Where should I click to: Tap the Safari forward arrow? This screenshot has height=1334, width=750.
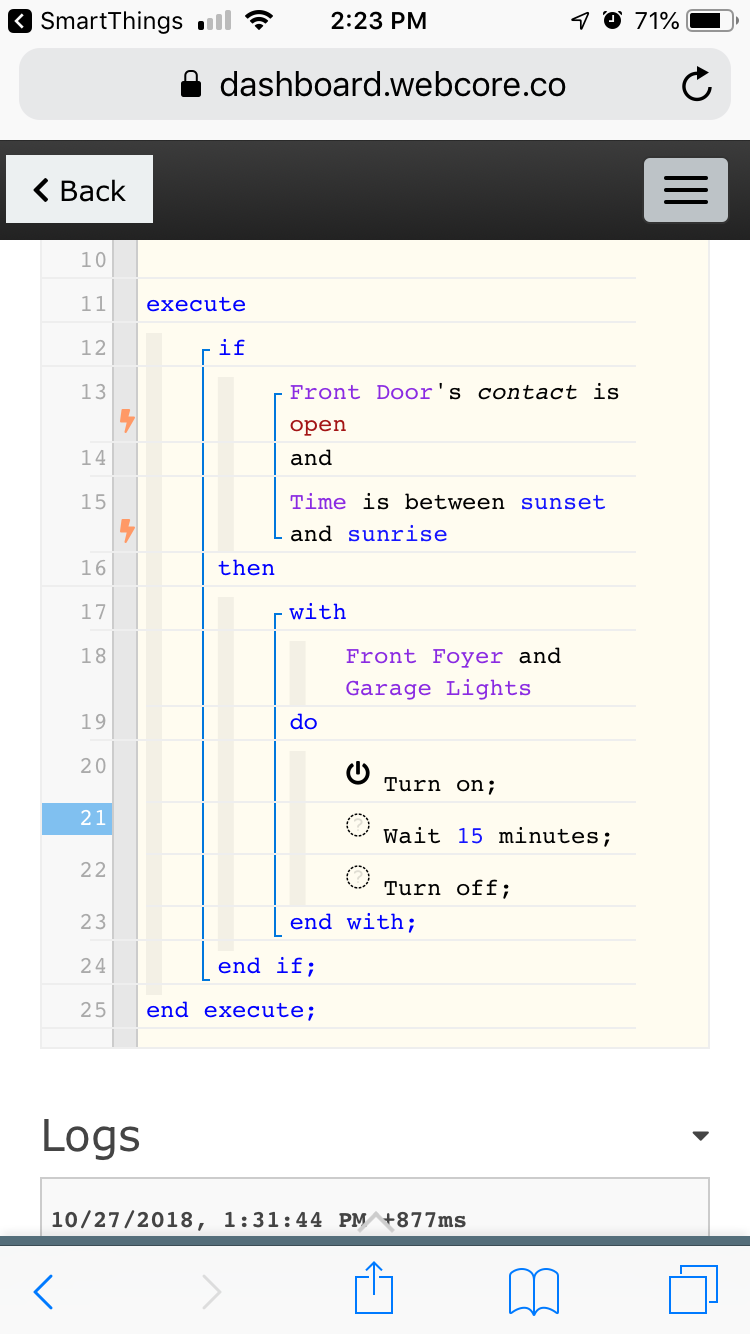click(x=211, y=1292)
